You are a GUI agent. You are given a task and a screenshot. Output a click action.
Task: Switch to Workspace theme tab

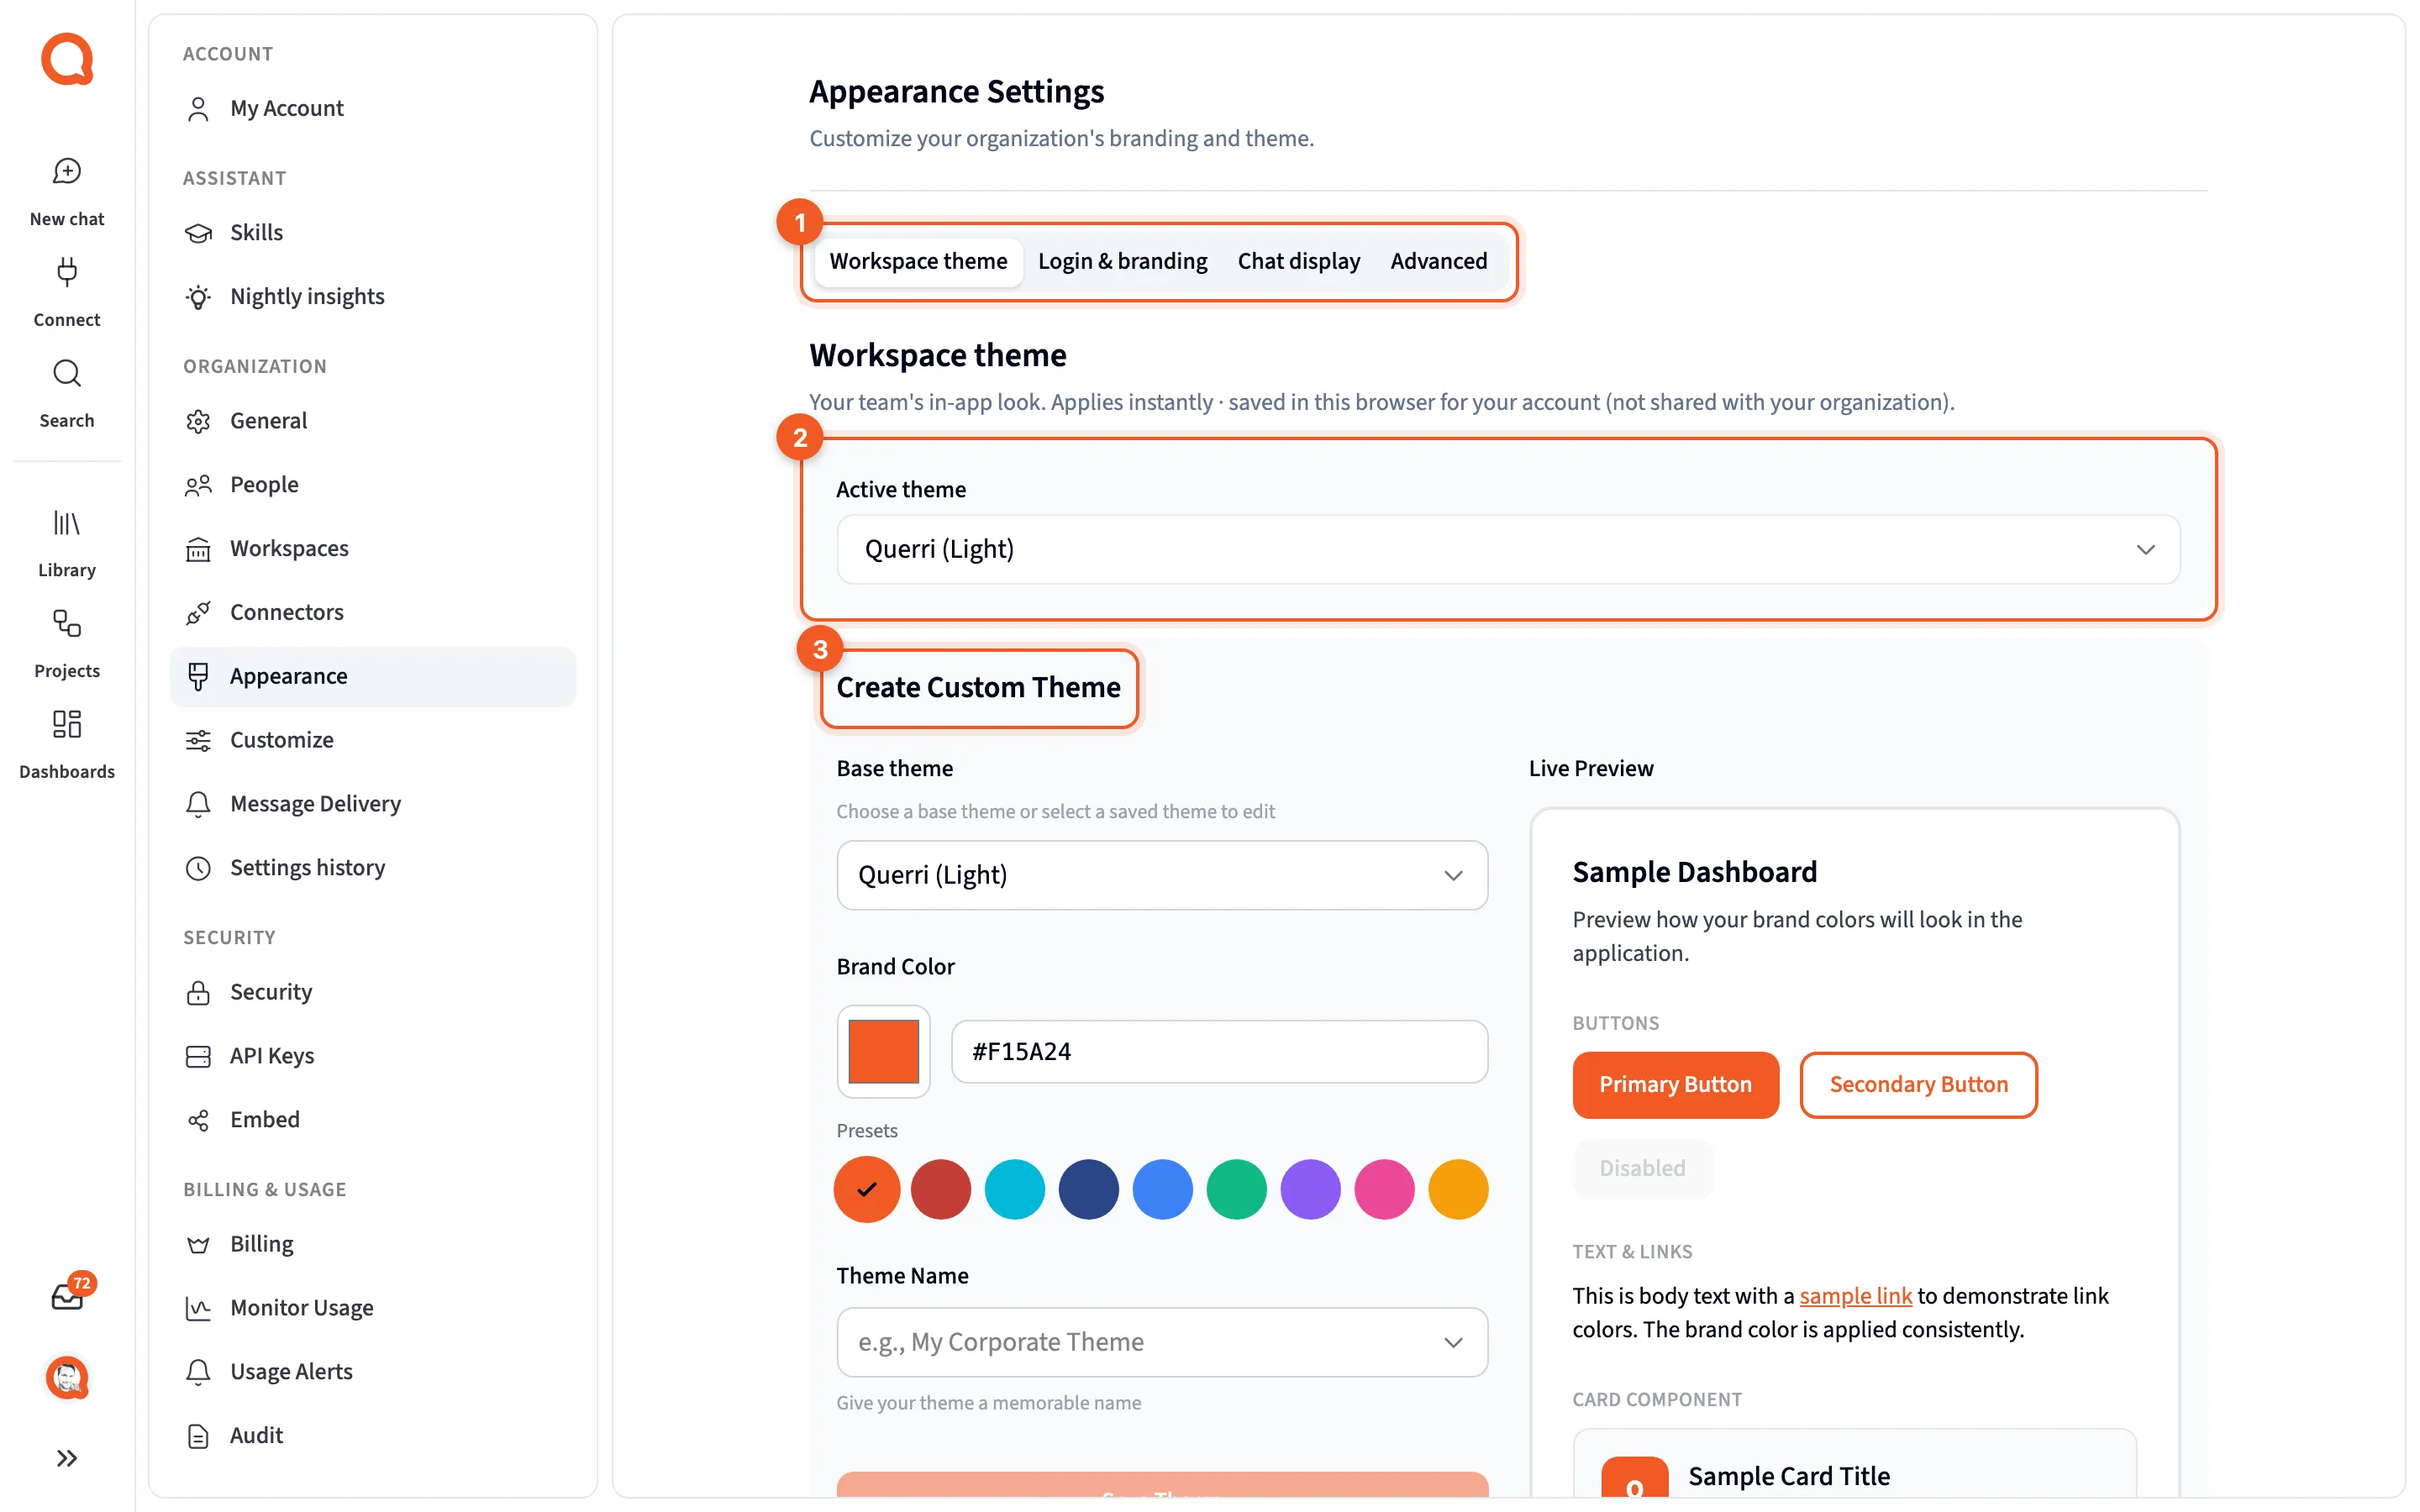[918, 261]
